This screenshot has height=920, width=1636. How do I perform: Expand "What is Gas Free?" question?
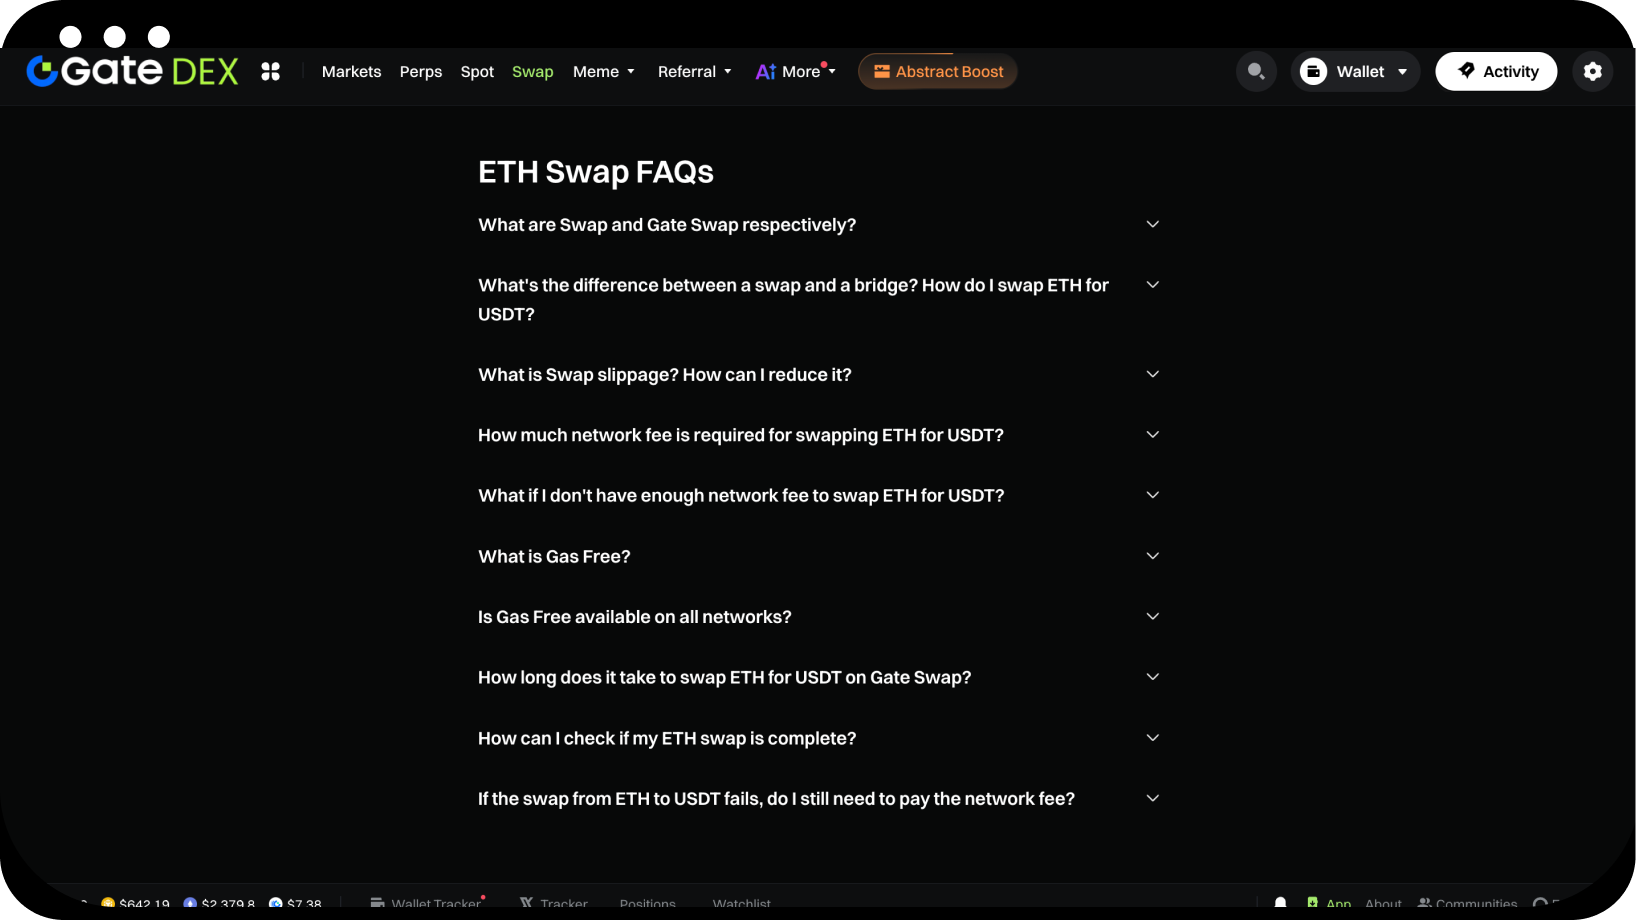pos(1152,556)
